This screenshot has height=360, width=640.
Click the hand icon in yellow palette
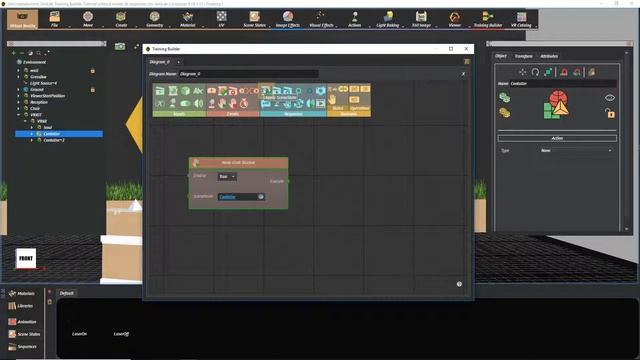click(x=333, y=100)
